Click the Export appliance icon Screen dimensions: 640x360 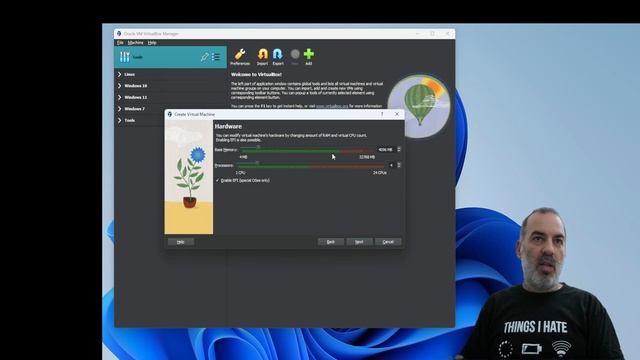point(278,57)
